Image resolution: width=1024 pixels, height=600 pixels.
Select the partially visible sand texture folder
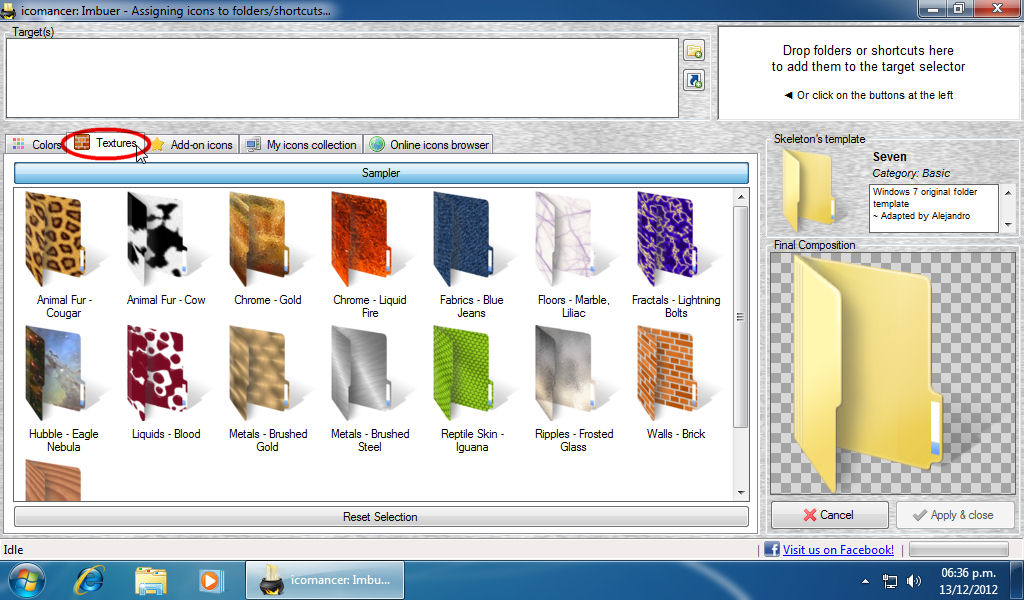pos(53,480)
